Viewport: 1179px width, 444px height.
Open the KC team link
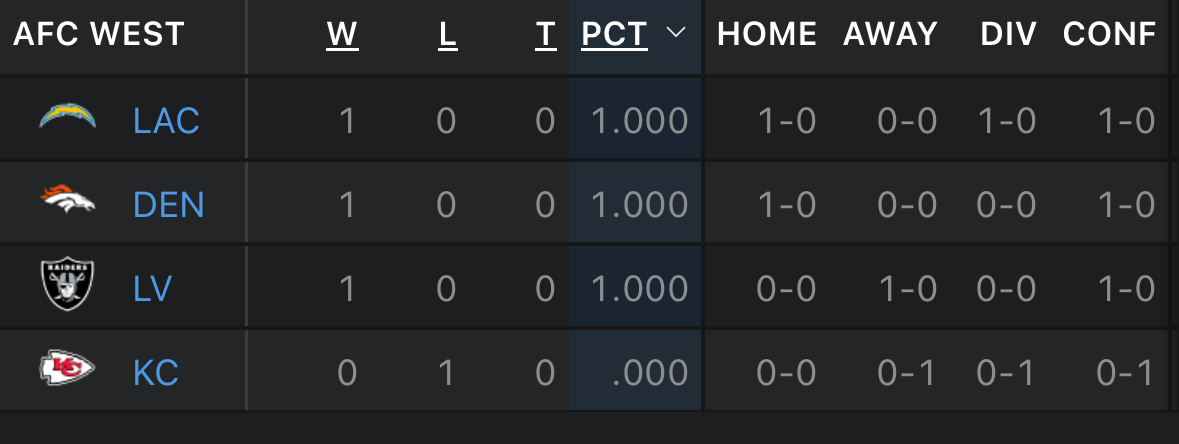click(155, 373)
